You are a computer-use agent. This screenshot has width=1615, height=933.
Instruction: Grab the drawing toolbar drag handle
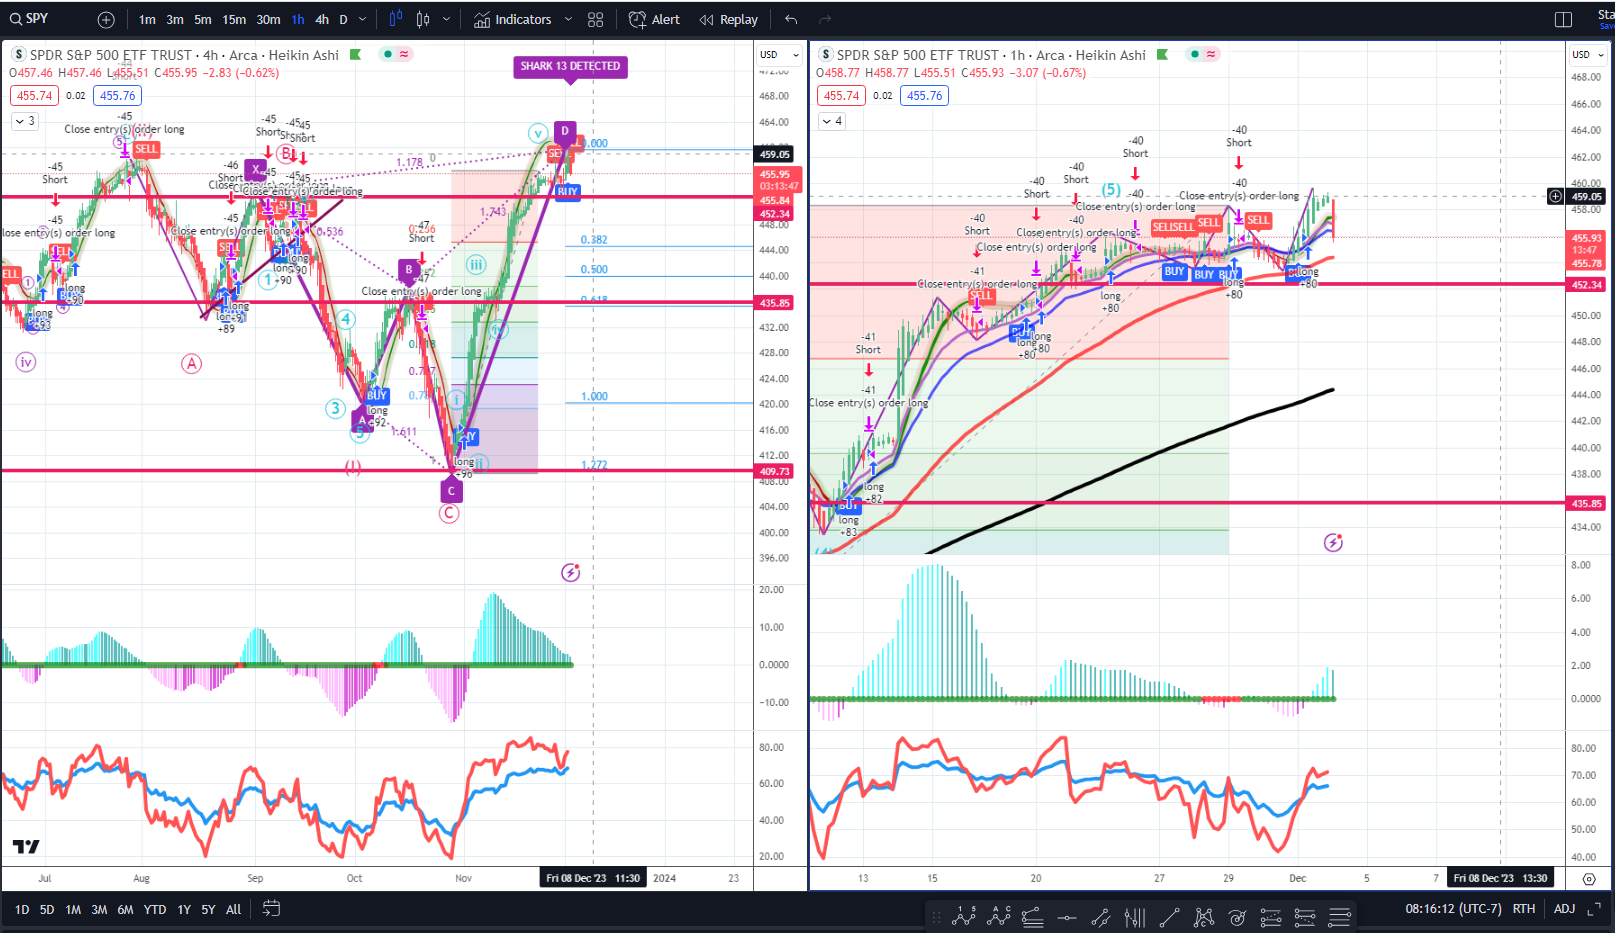click(936, 915)
